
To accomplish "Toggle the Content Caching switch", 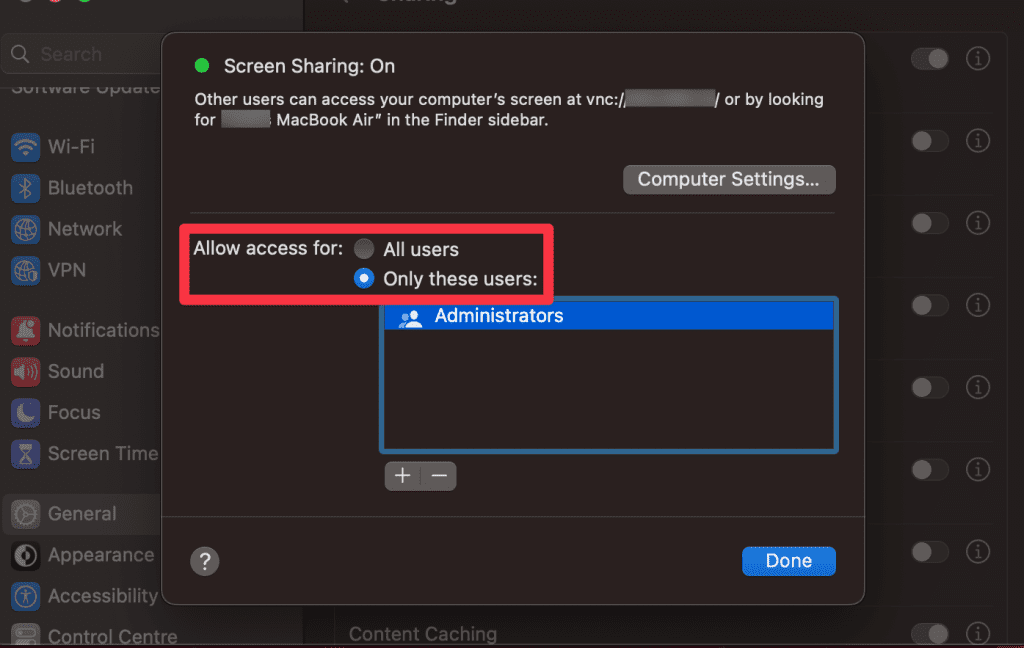I will 929,633.
